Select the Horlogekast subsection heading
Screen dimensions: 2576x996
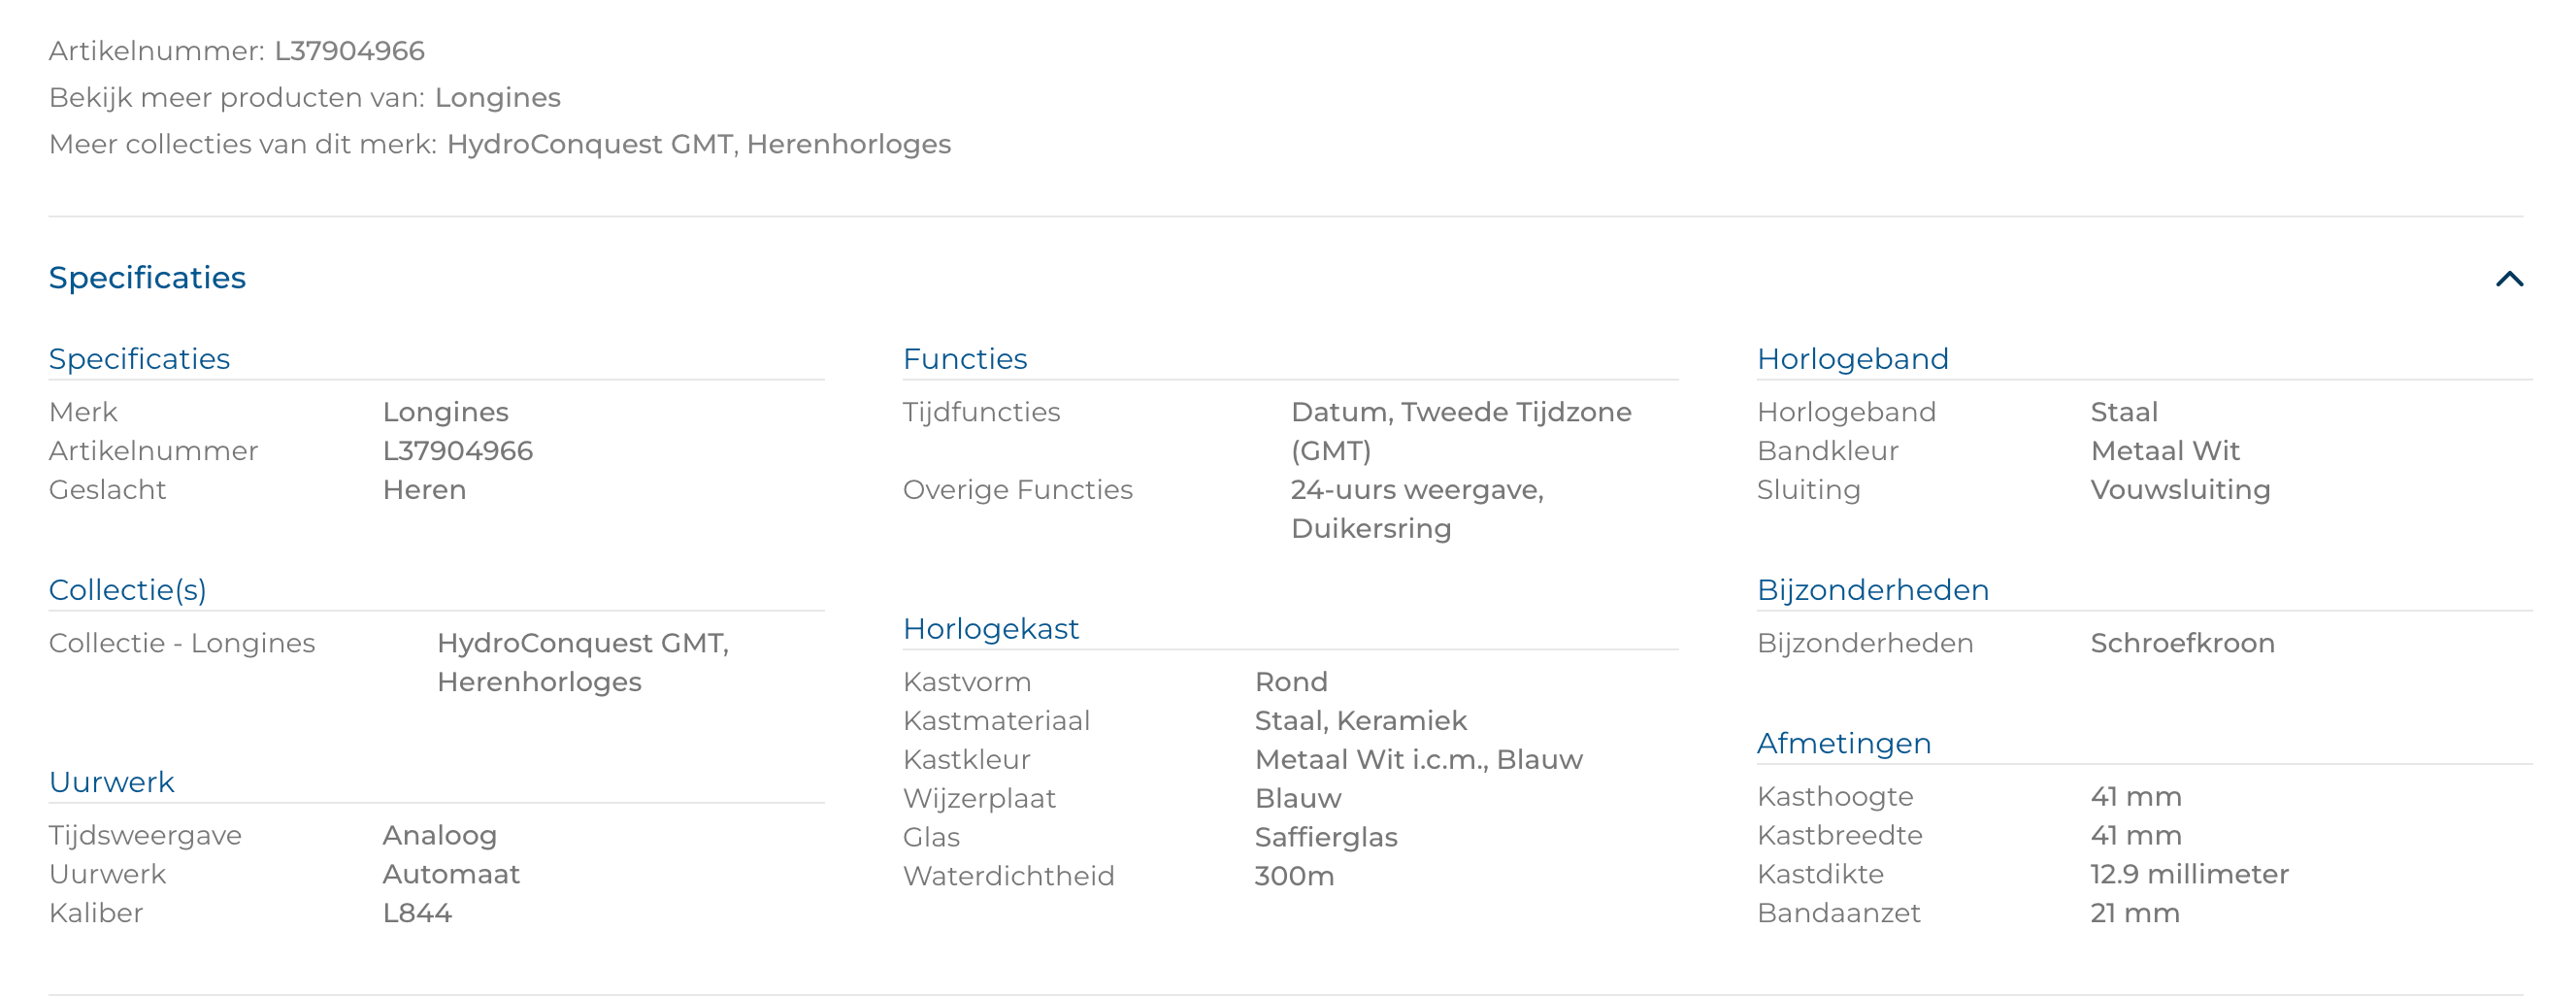pos(990,629)
